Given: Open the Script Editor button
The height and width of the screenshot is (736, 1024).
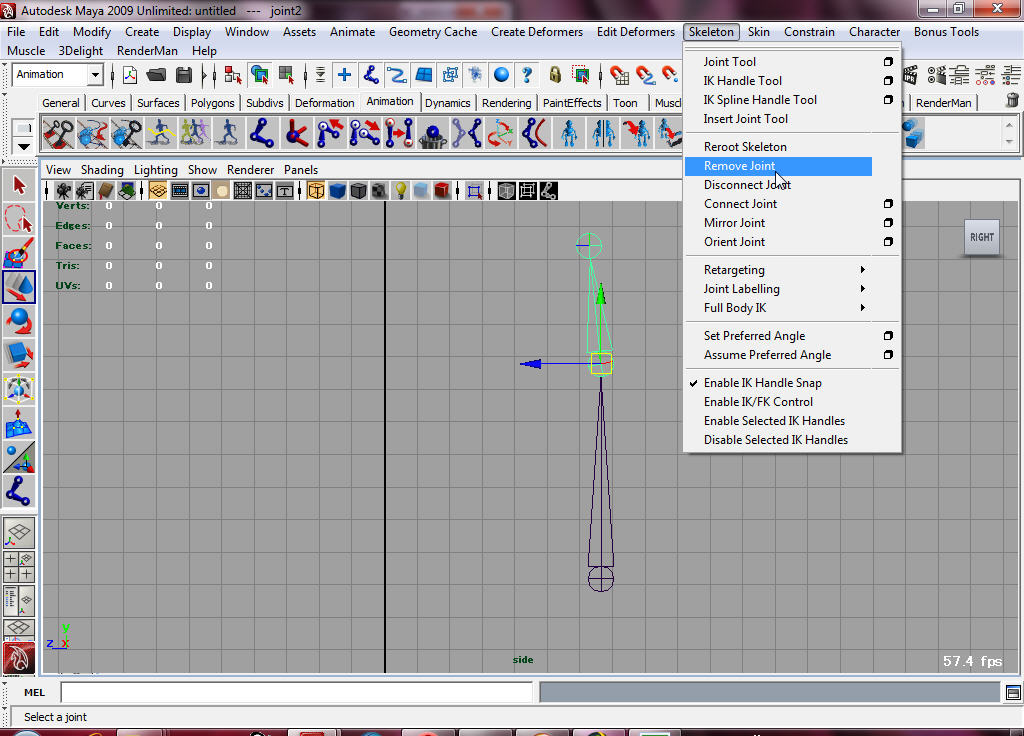Looking at the screenshot, I should [x=1013, y=692].
